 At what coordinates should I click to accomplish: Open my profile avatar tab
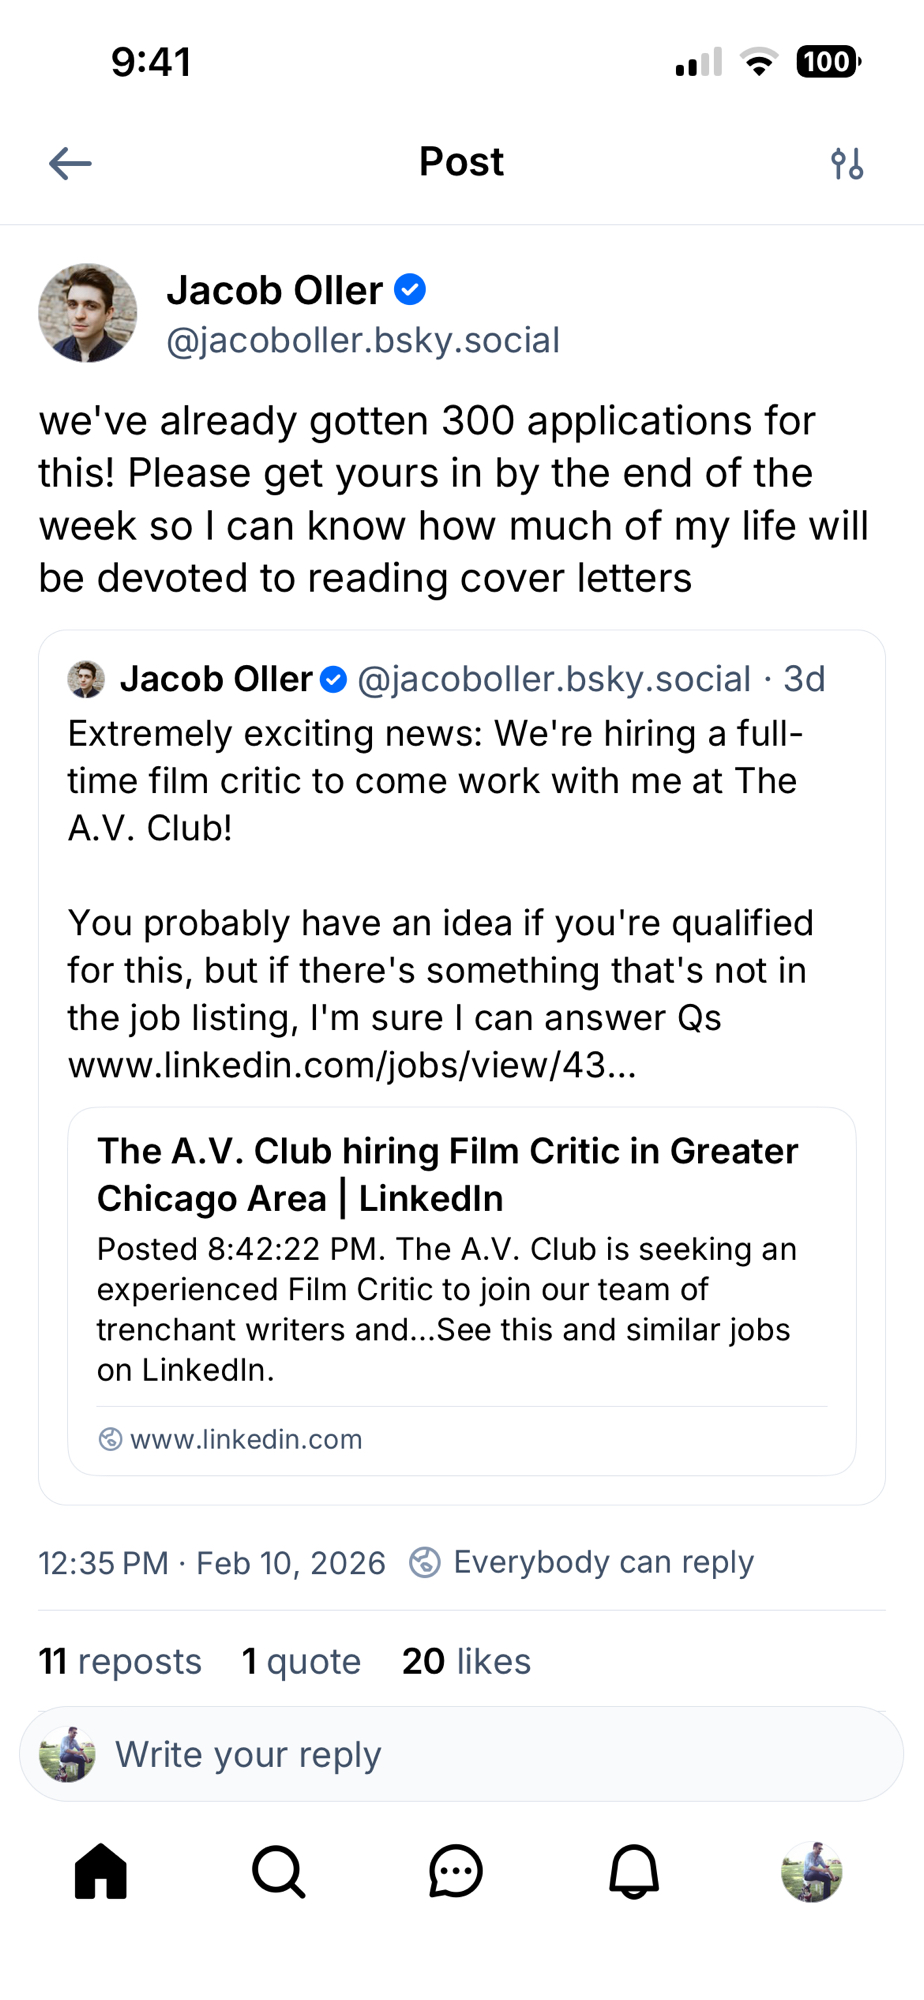[811, 1871]
